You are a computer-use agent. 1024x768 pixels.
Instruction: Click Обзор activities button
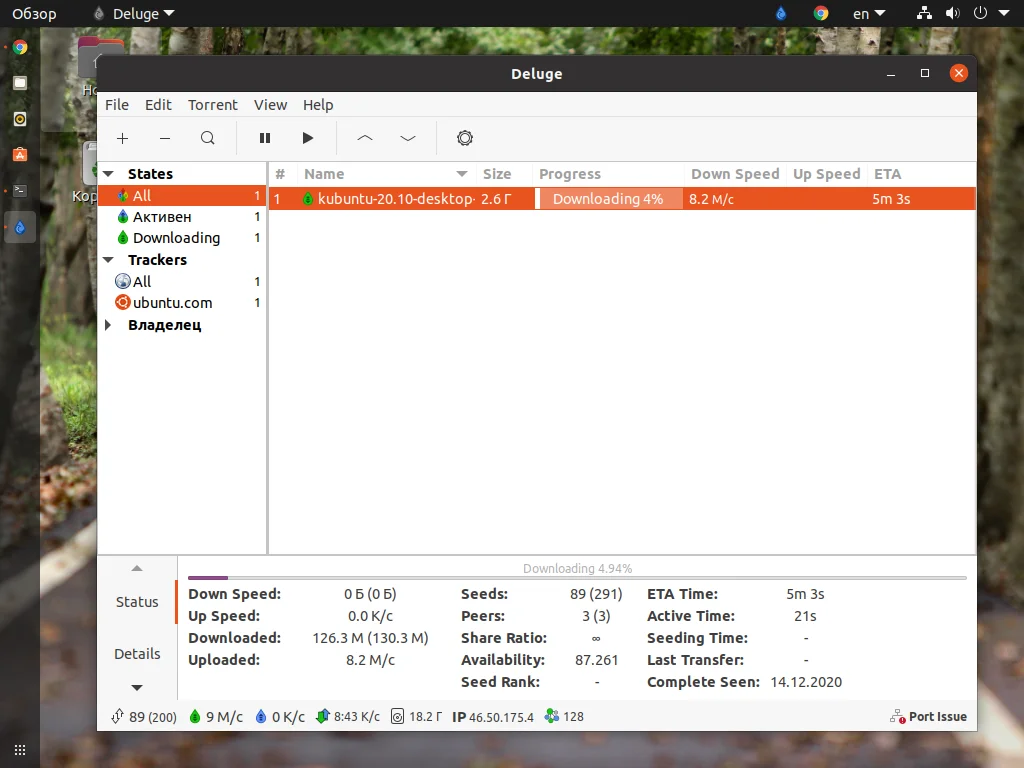(34, 13)
